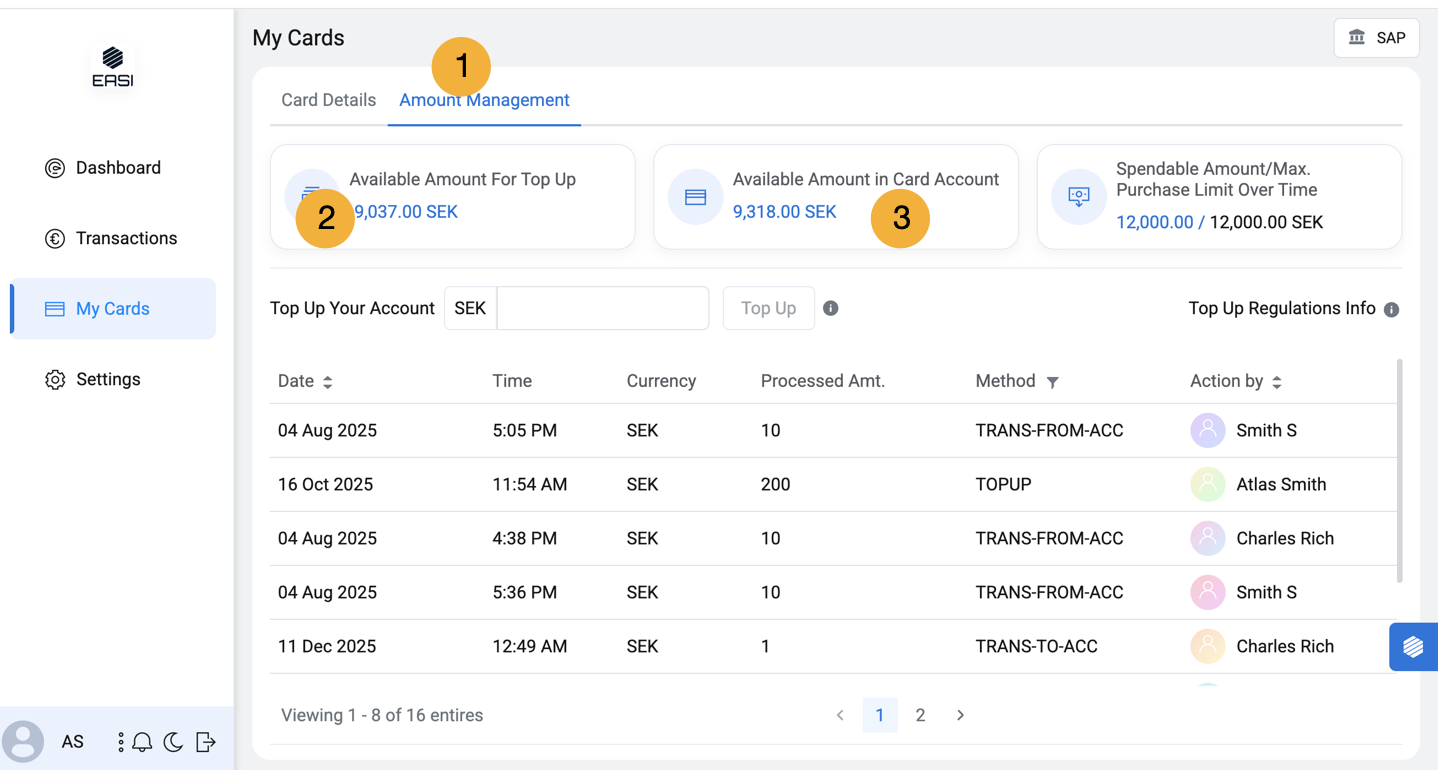Click the logout icon in bottom bar
Viewport: 1442px width, 770px height.
coord(205,742)
